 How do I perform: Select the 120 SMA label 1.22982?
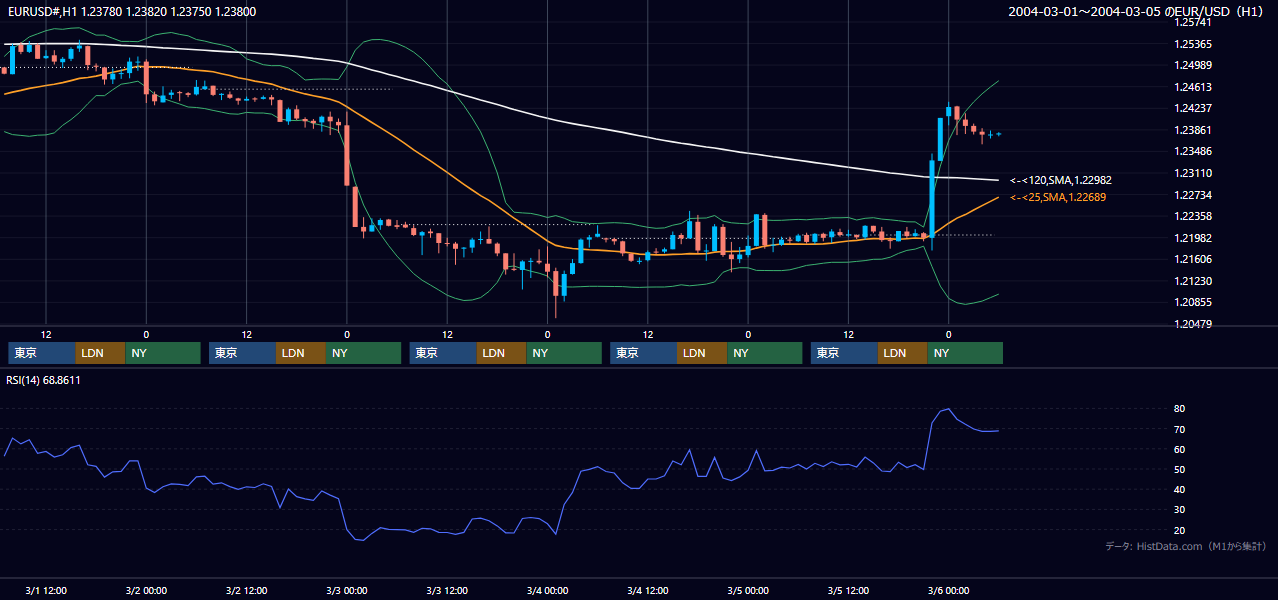pyautogui.click(x=1061, y=180)
